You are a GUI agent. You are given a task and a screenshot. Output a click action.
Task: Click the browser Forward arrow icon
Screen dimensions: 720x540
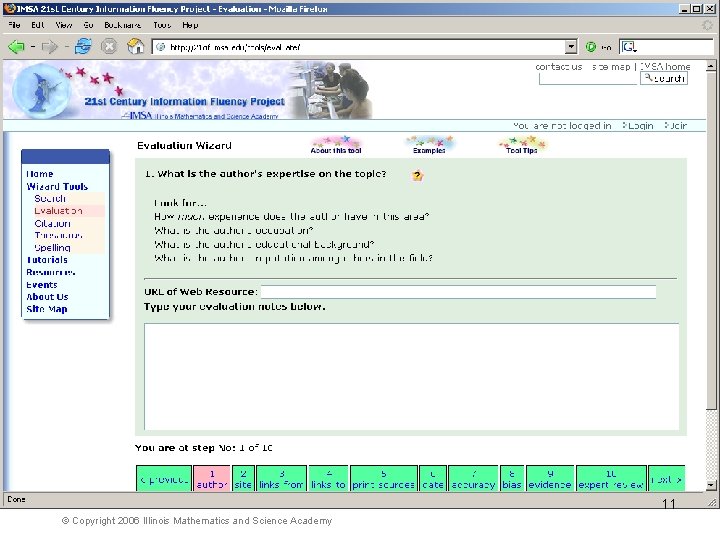coord(50,47)
